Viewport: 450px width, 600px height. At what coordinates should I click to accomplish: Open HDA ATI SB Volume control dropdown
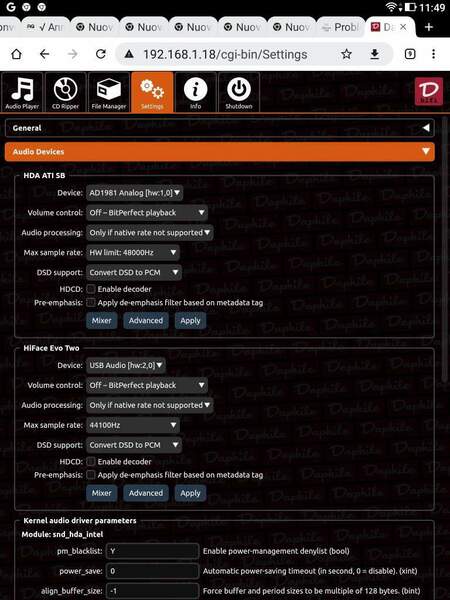pos(147,212)
